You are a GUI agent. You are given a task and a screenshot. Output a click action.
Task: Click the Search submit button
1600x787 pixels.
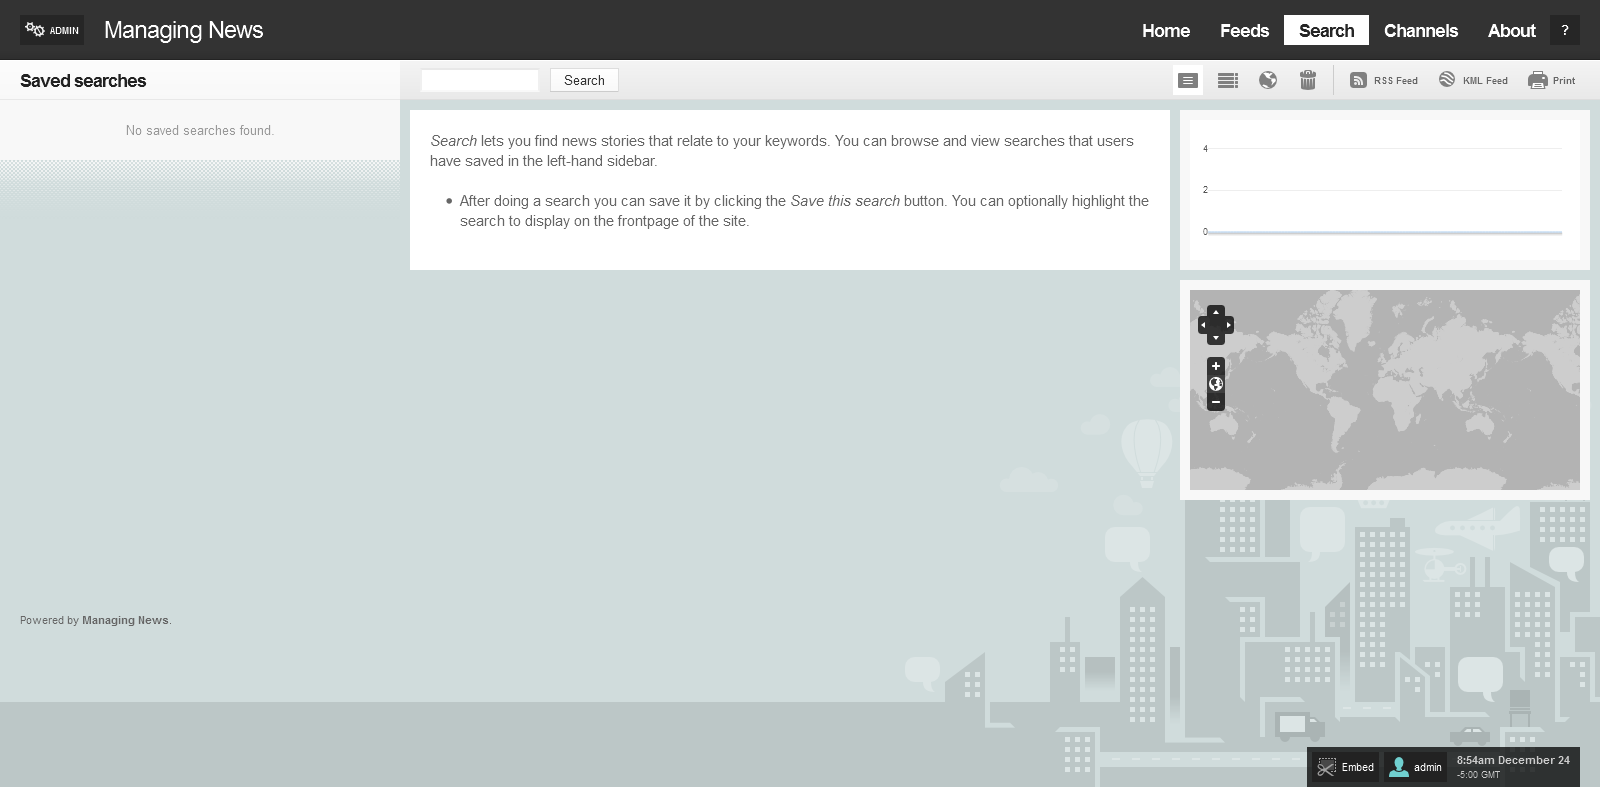point(584,80)
